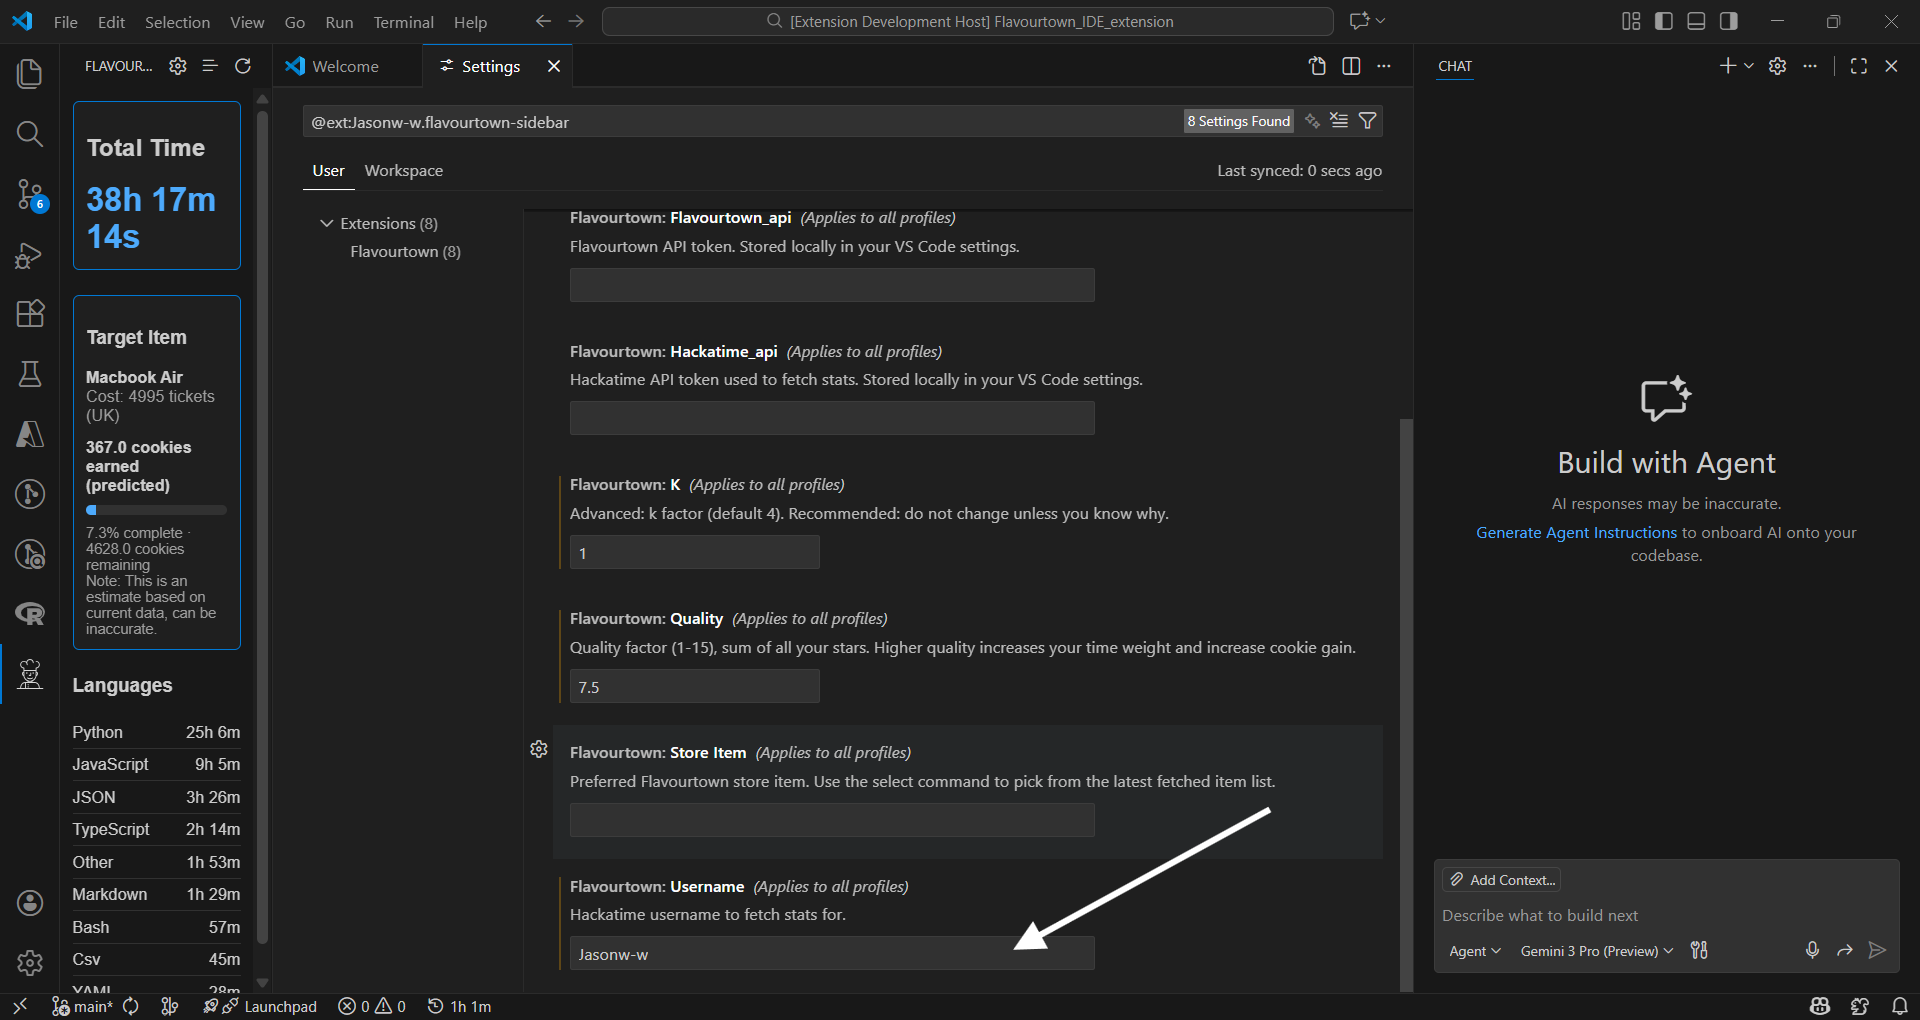
Task: Open the Explorer view in activity bar
Action: tap(30, 73)
